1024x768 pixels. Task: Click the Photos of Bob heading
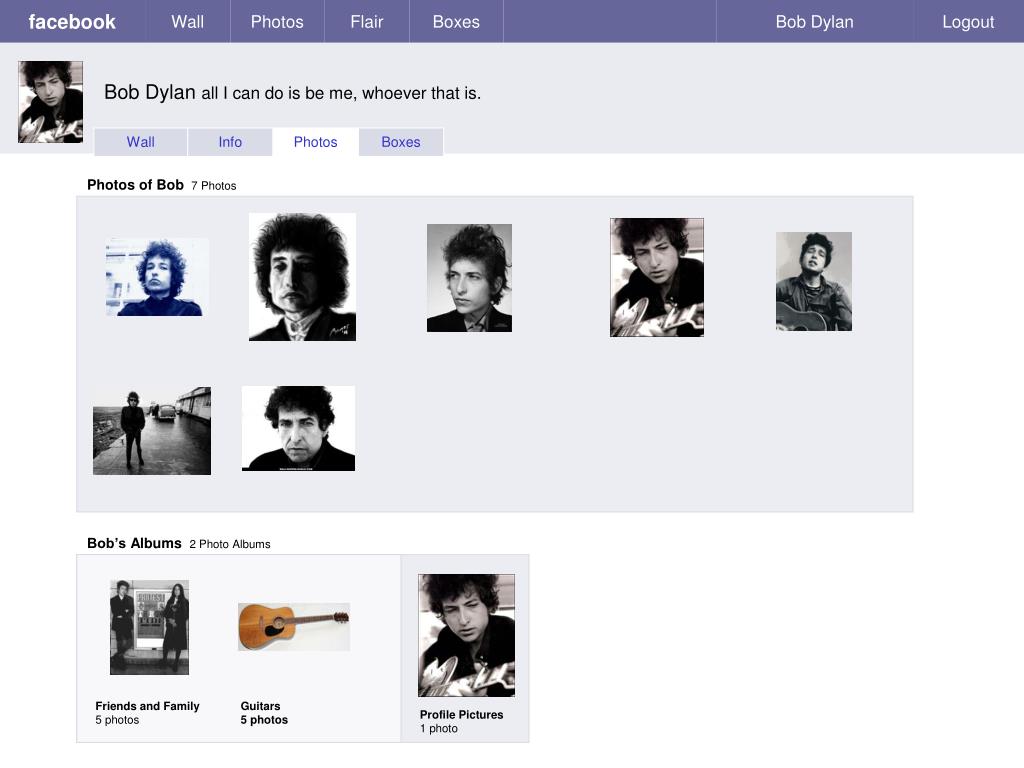pos(135,185)
